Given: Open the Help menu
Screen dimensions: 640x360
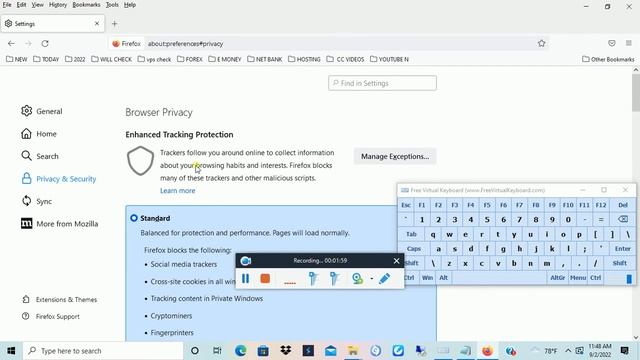Looking at the screenshot, I should pyautogui.click(x=130, y=5).
